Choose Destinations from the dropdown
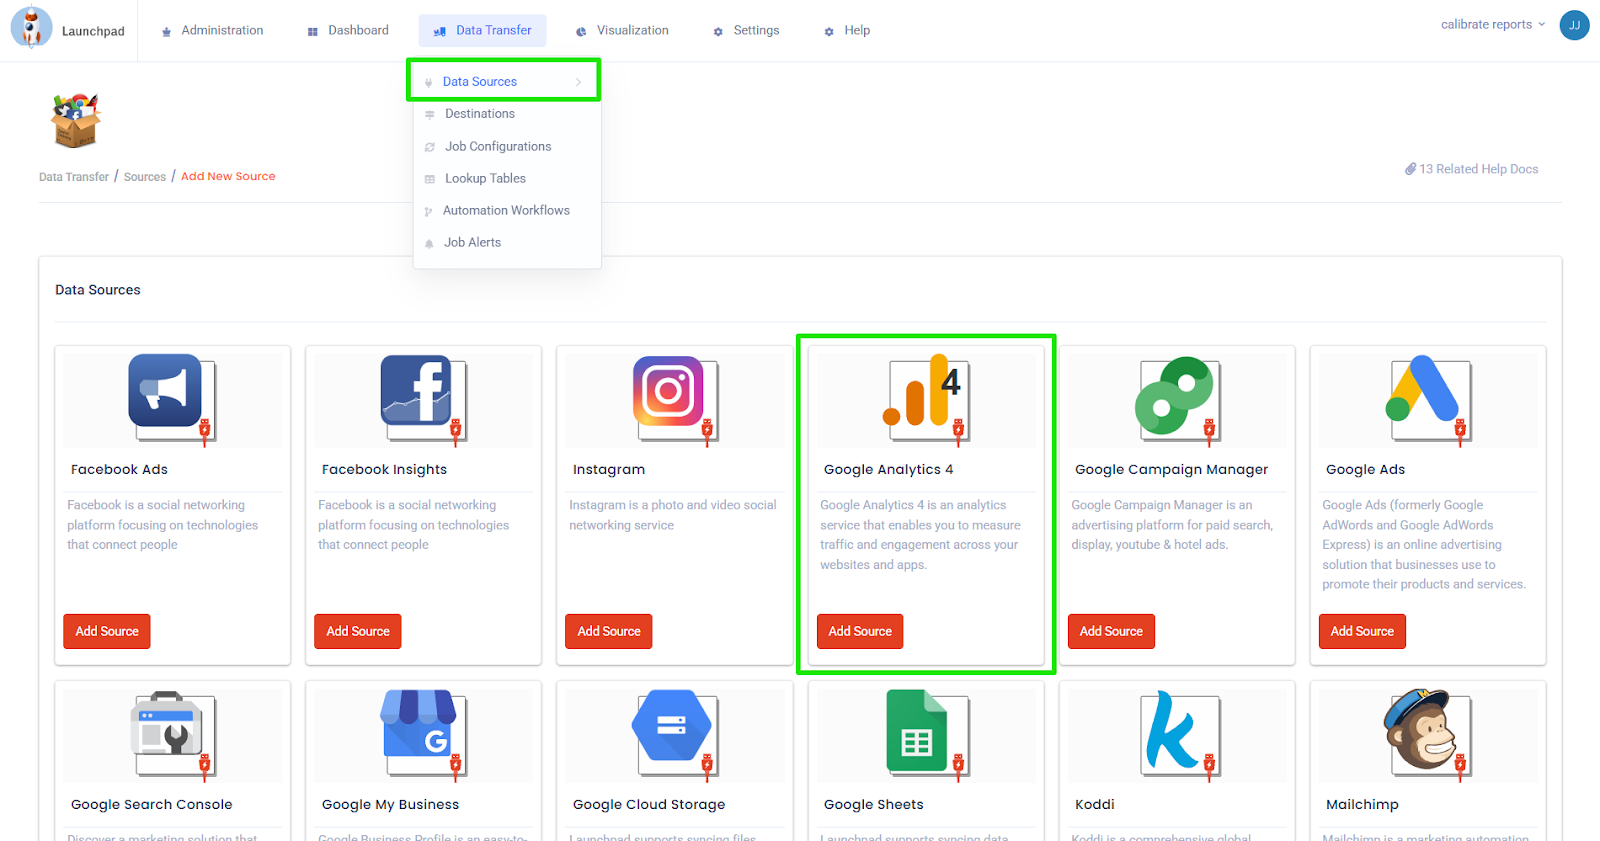 point(480,114)
